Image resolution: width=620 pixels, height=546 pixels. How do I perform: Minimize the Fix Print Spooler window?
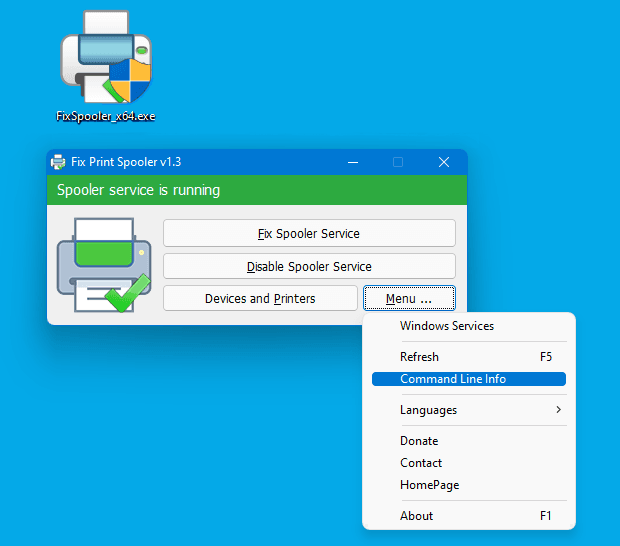click(x=352, y=162)
